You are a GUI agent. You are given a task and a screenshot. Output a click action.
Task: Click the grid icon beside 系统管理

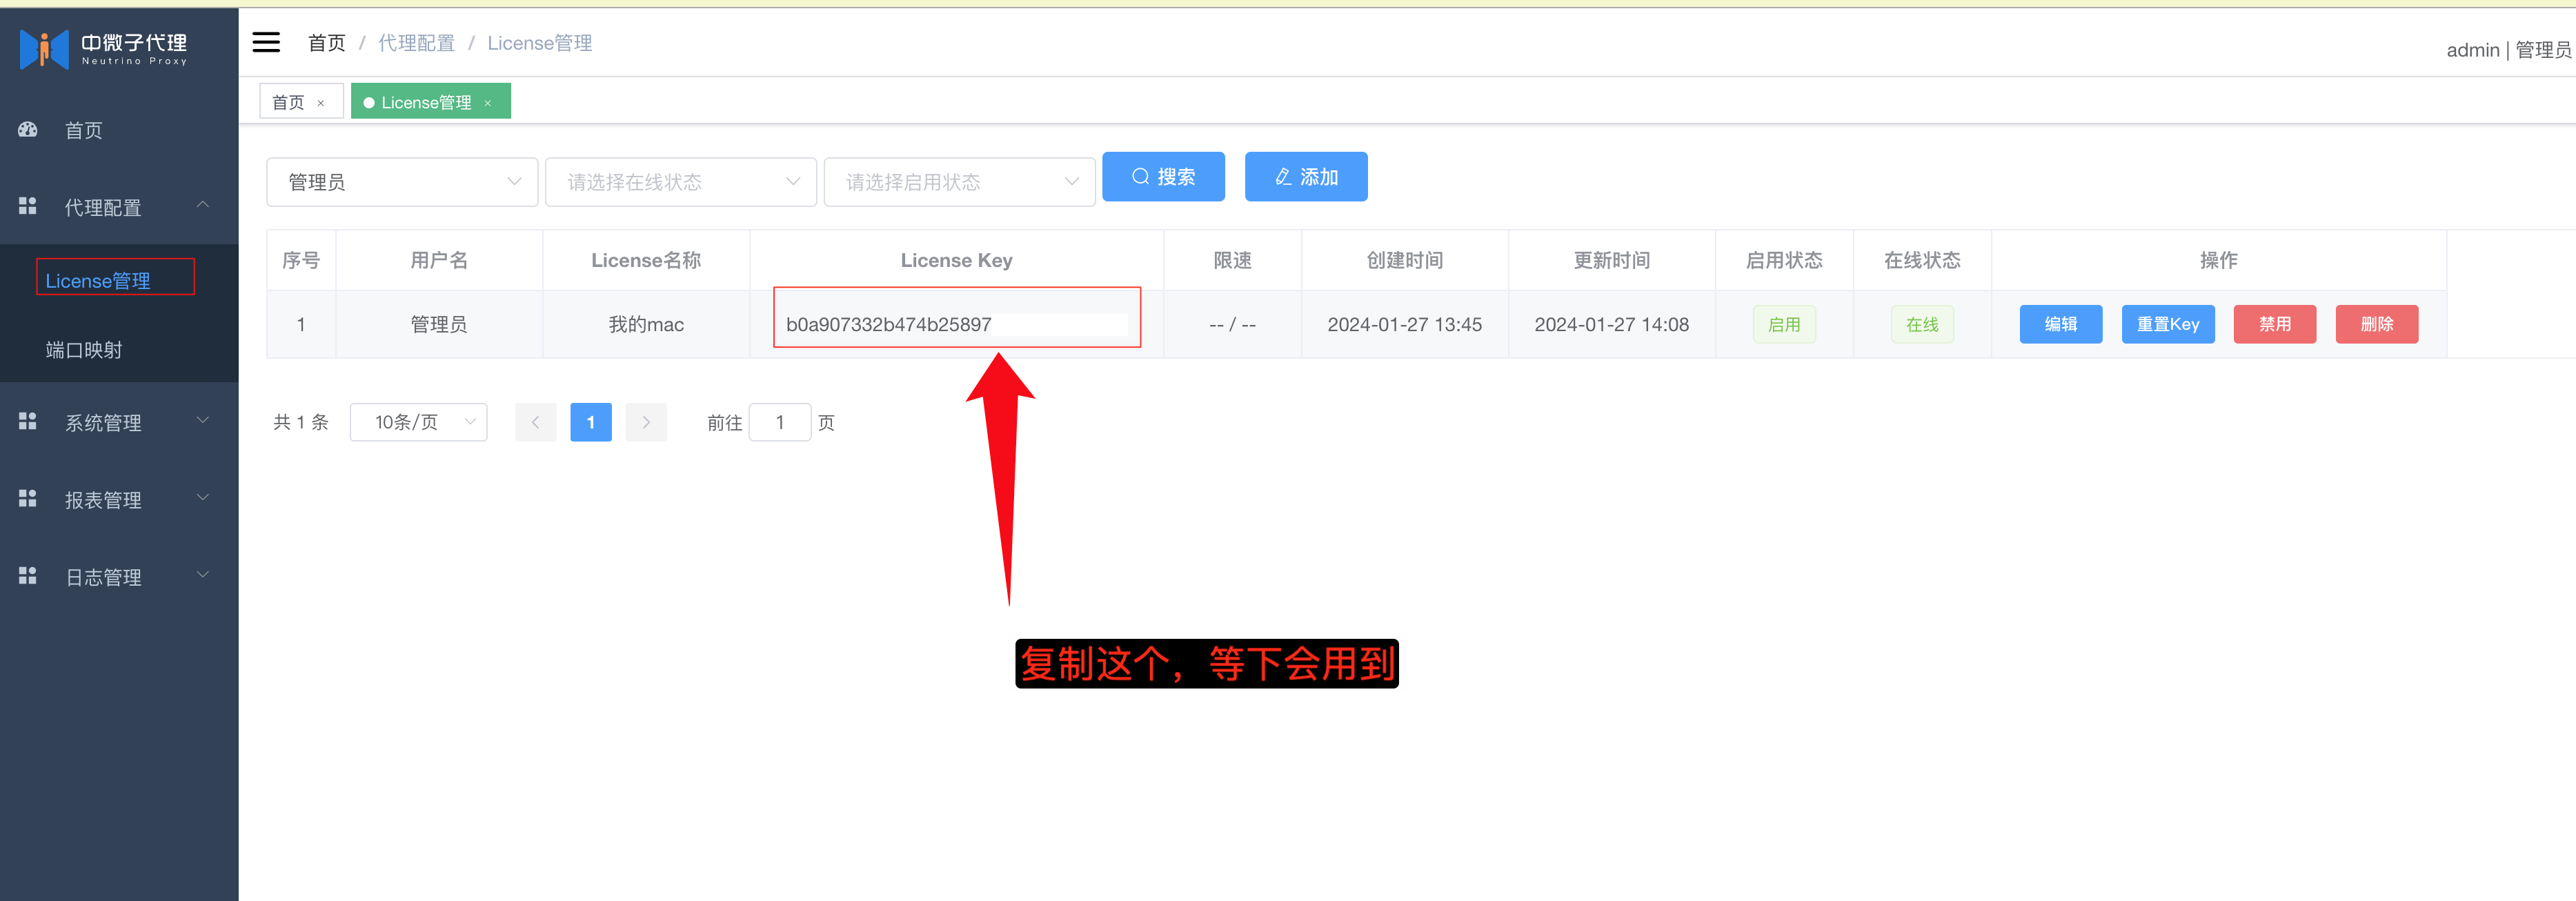(x=28, y=422)
